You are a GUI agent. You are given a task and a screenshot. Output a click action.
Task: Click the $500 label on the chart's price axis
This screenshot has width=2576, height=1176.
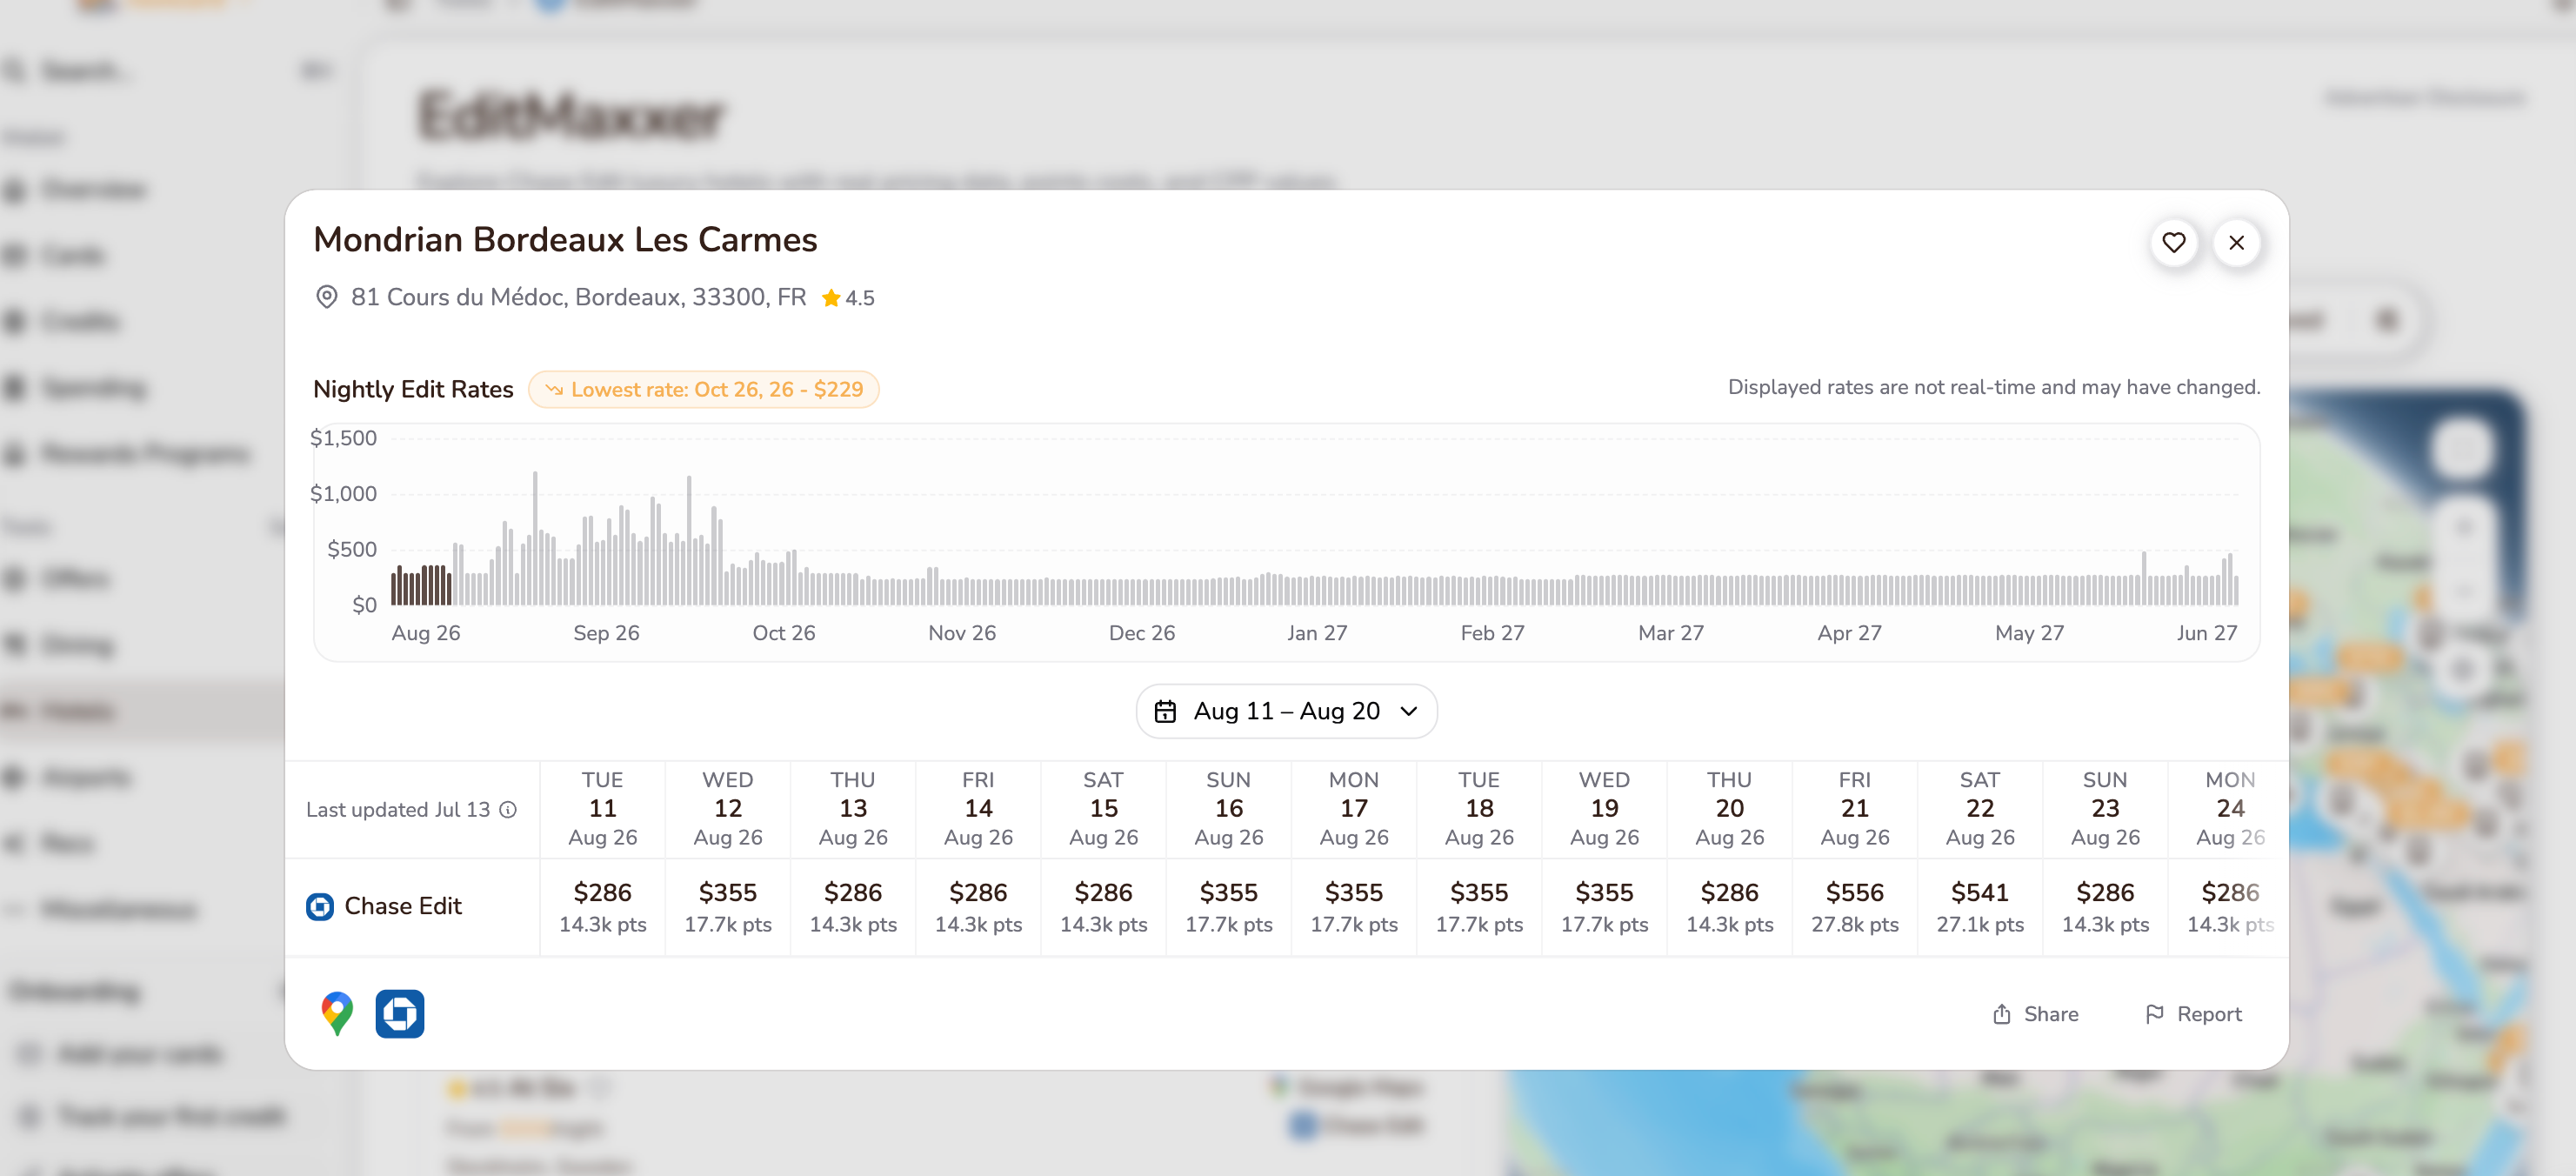click(352, 549)
